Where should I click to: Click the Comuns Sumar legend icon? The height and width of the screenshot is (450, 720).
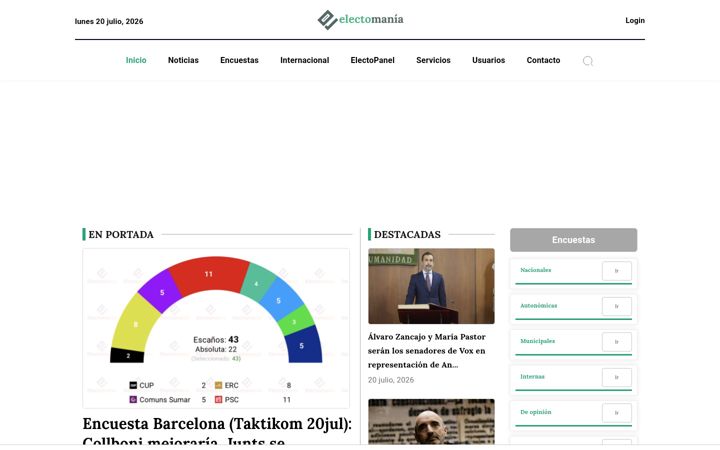133,399
